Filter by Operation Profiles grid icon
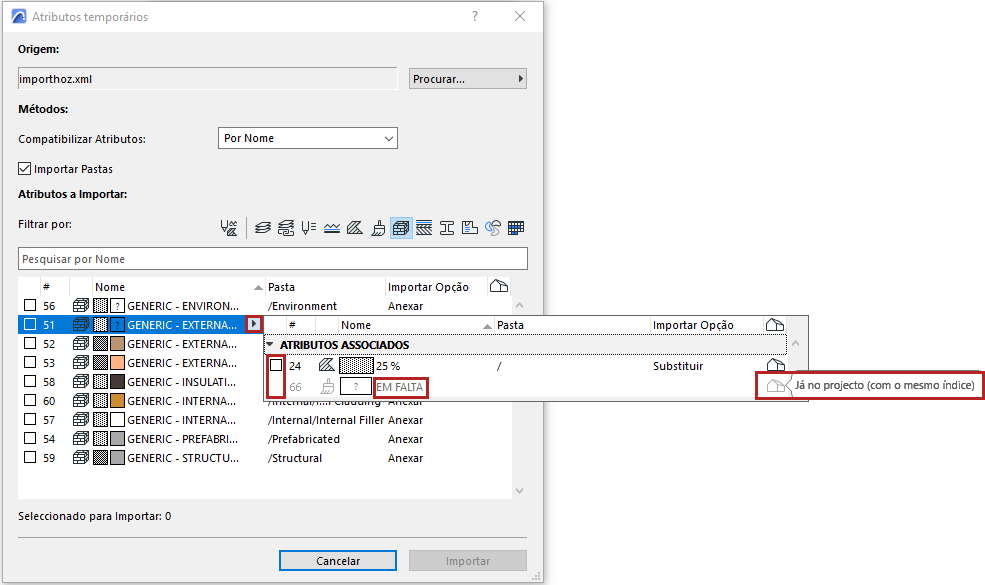 pos(516,227)
